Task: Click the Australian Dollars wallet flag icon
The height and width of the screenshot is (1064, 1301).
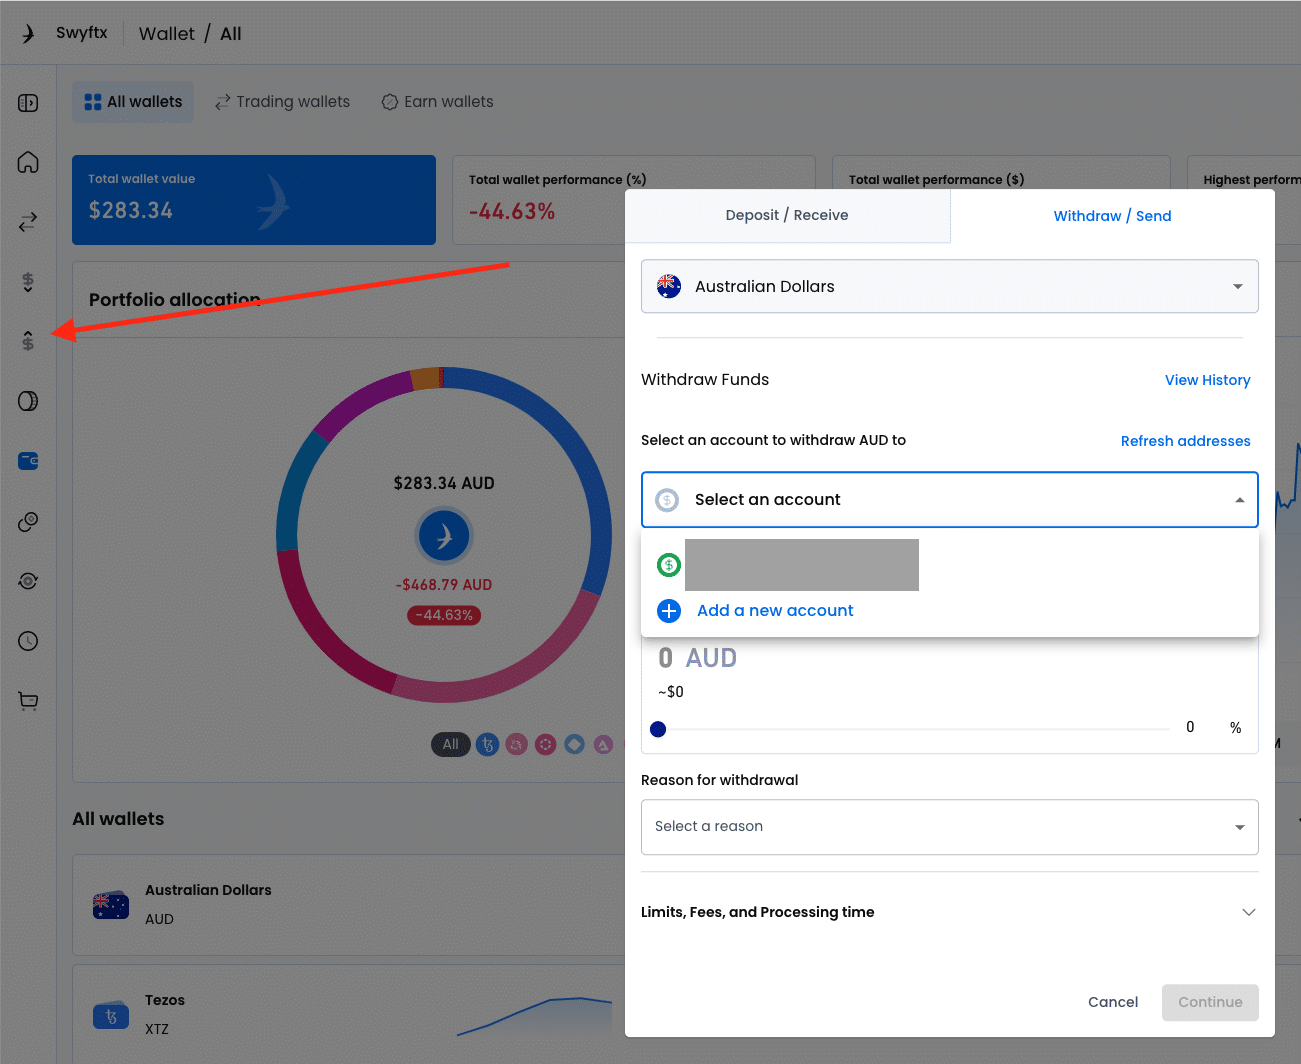Action: (110, 905)
